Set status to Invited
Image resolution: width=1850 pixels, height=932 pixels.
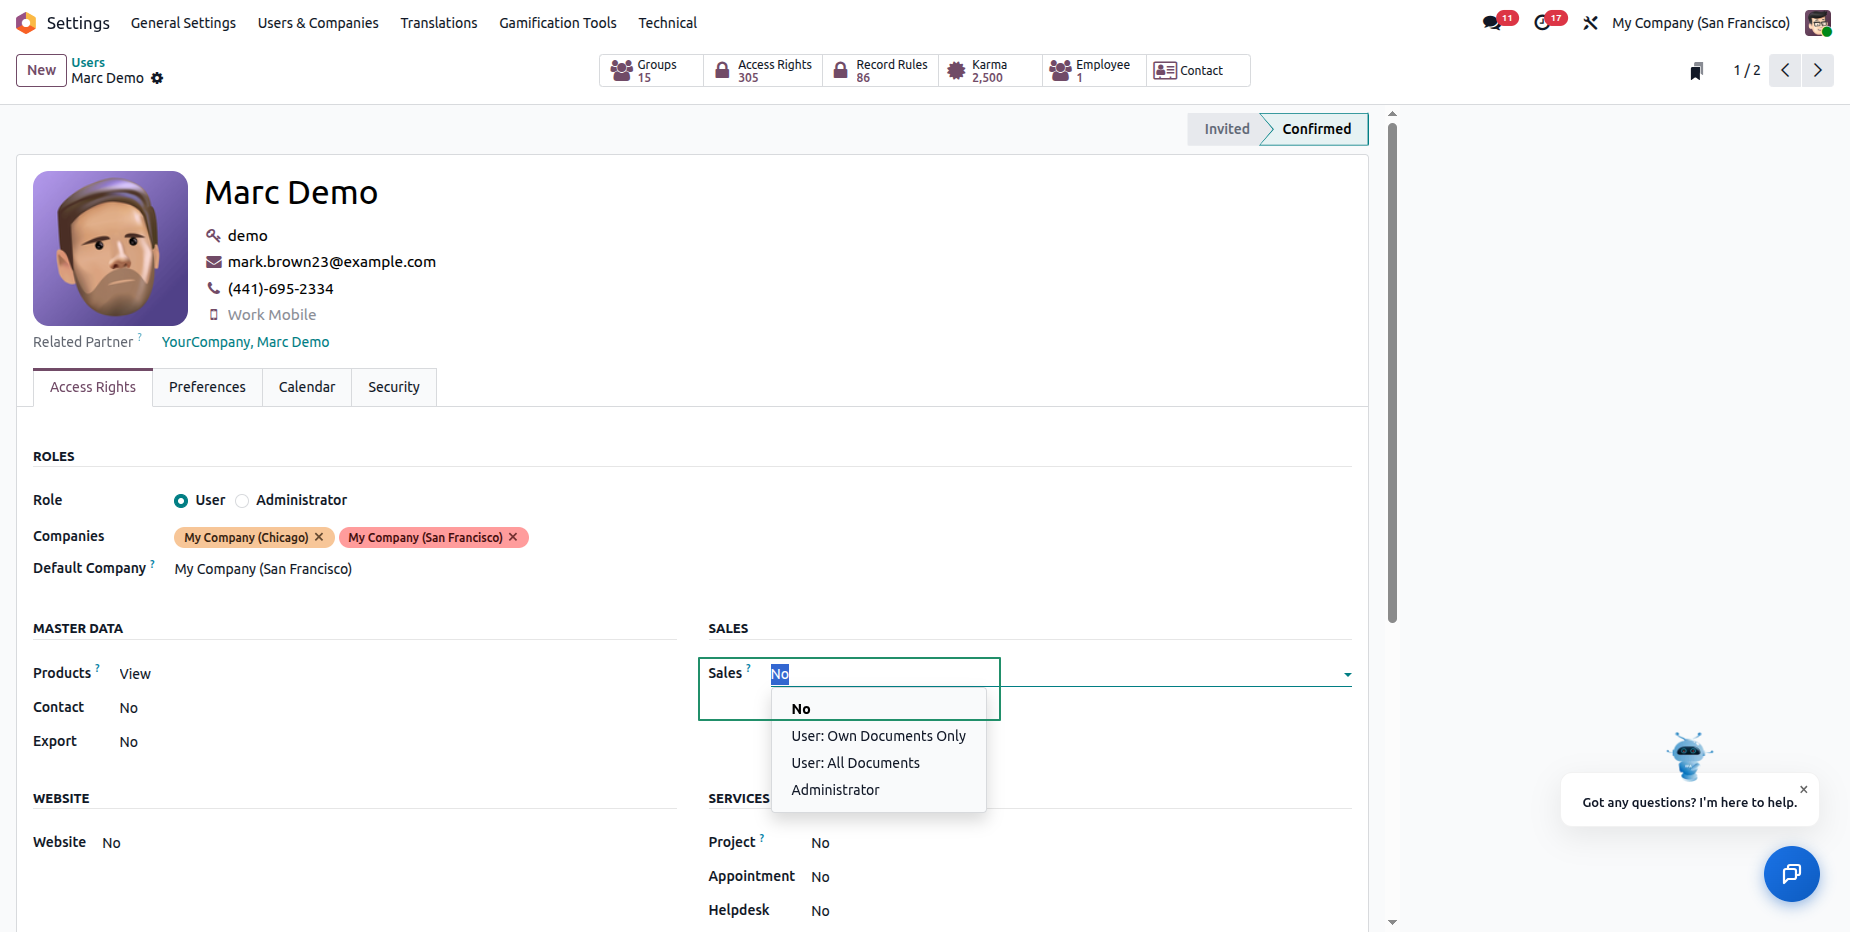pos(1226,129)
